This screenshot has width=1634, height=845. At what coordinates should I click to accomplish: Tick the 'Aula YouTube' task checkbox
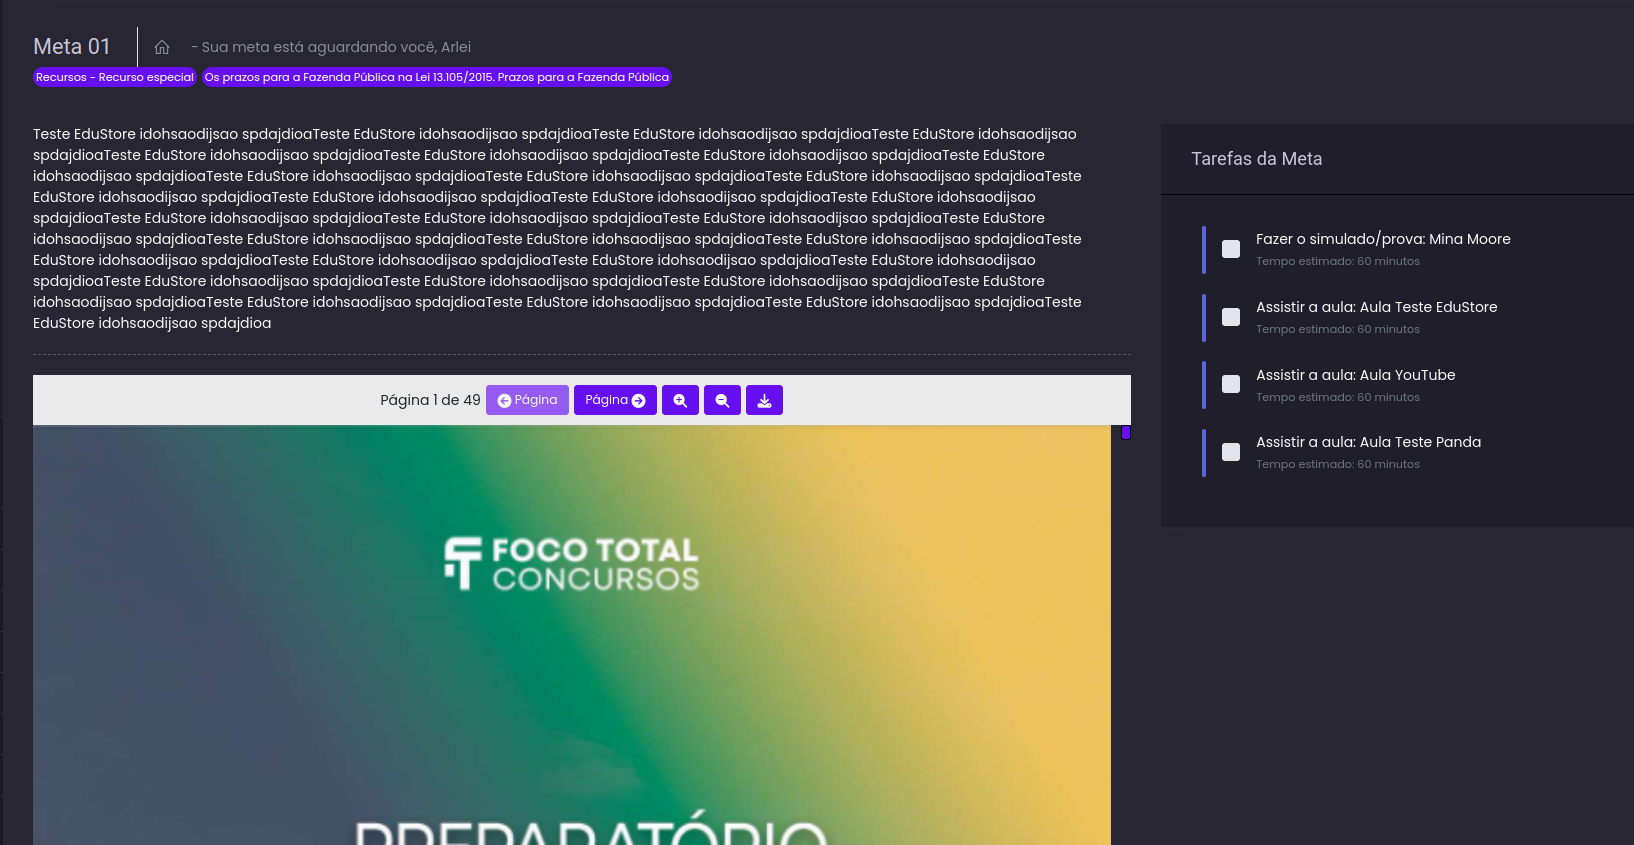tap(1231, 384)
